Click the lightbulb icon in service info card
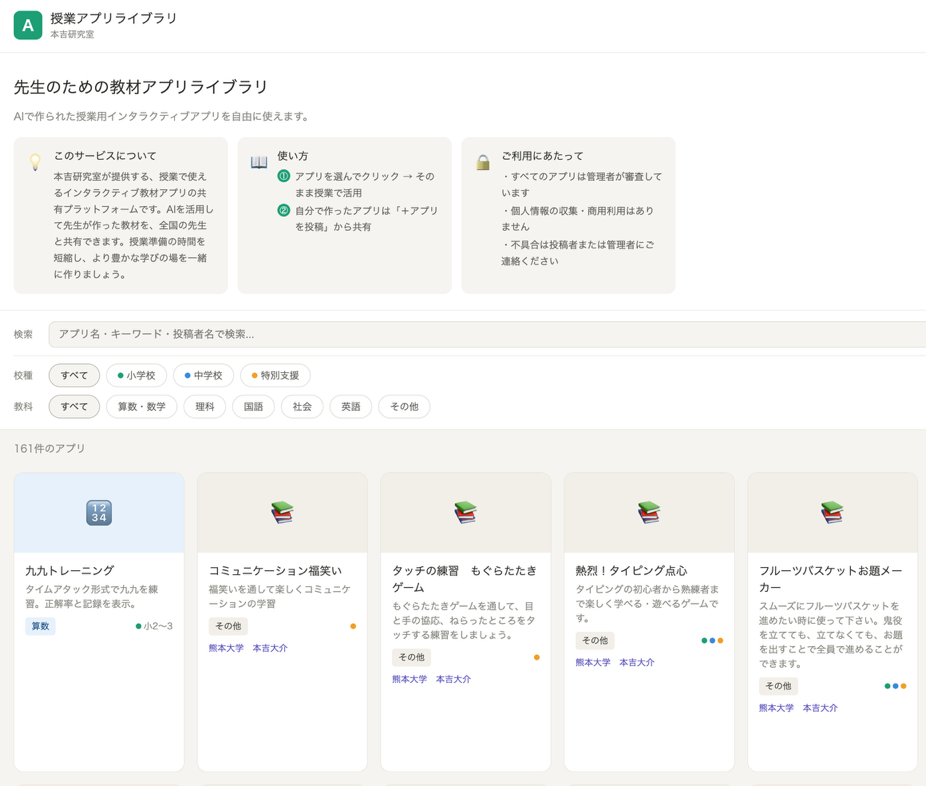This screenshot has height=786, width=926. pos(35,162)
